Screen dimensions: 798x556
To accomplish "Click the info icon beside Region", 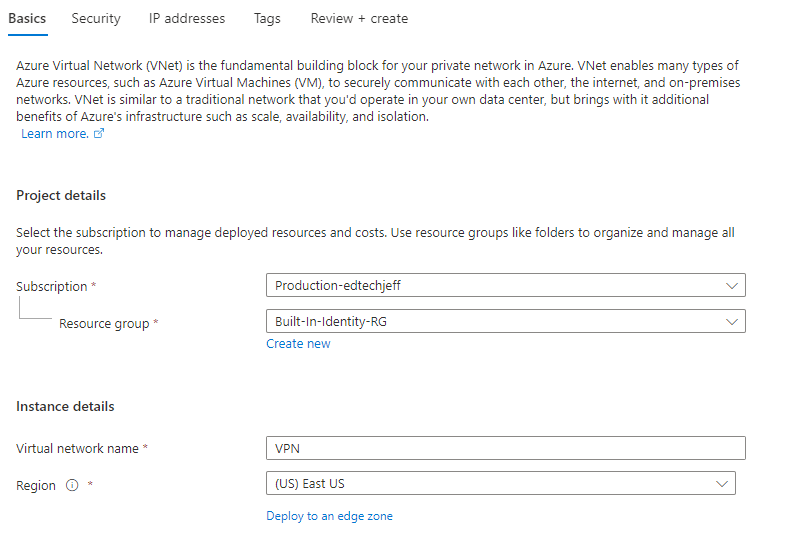I will [72, 485].
